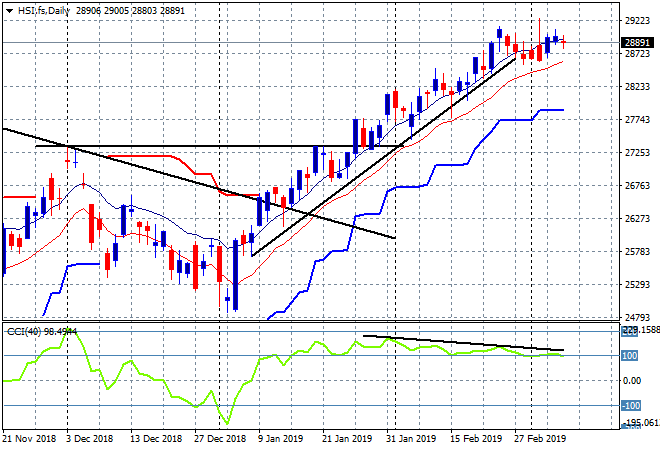Click the 27 Feb 2019 date label

point(540,439)
